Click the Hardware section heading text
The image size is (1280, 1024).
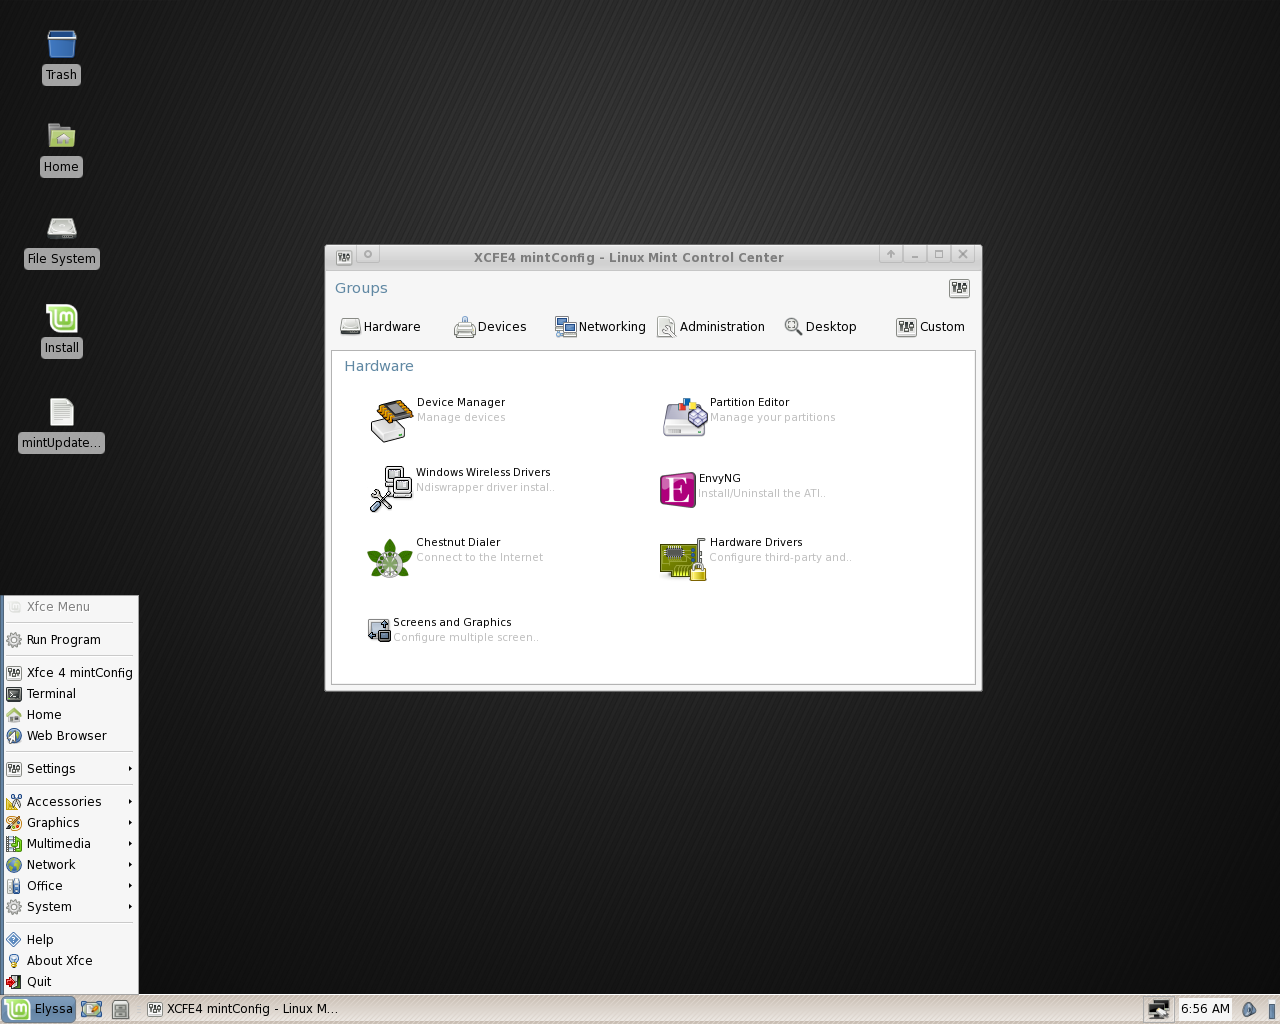379,366
